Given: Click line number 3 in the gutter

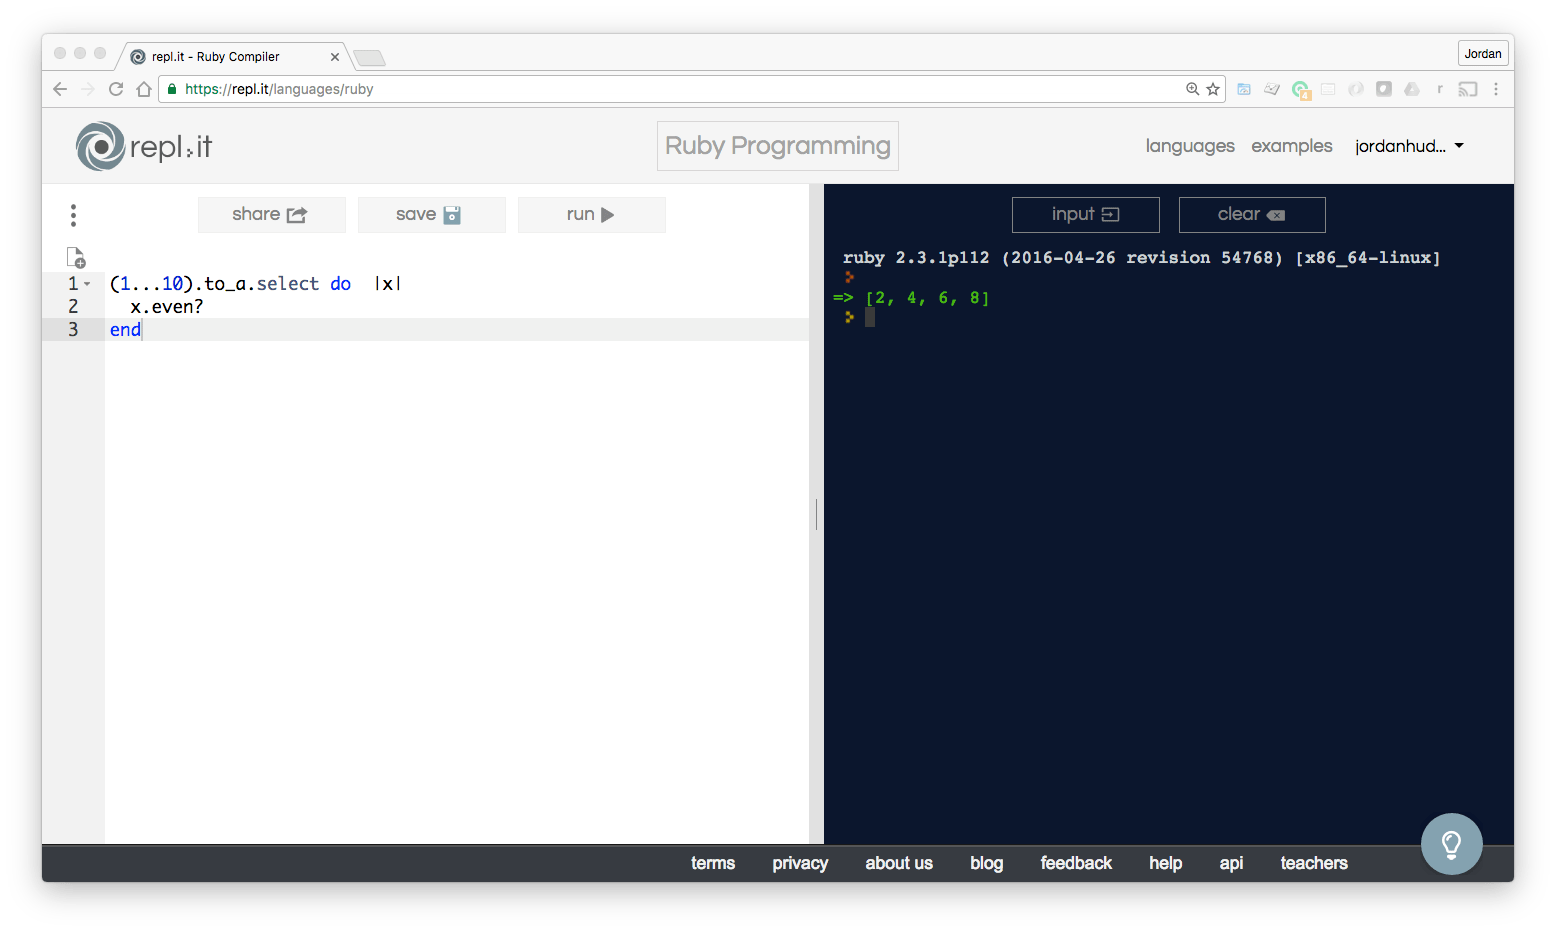Looking at the screenshot, I should tap(73, 330).
